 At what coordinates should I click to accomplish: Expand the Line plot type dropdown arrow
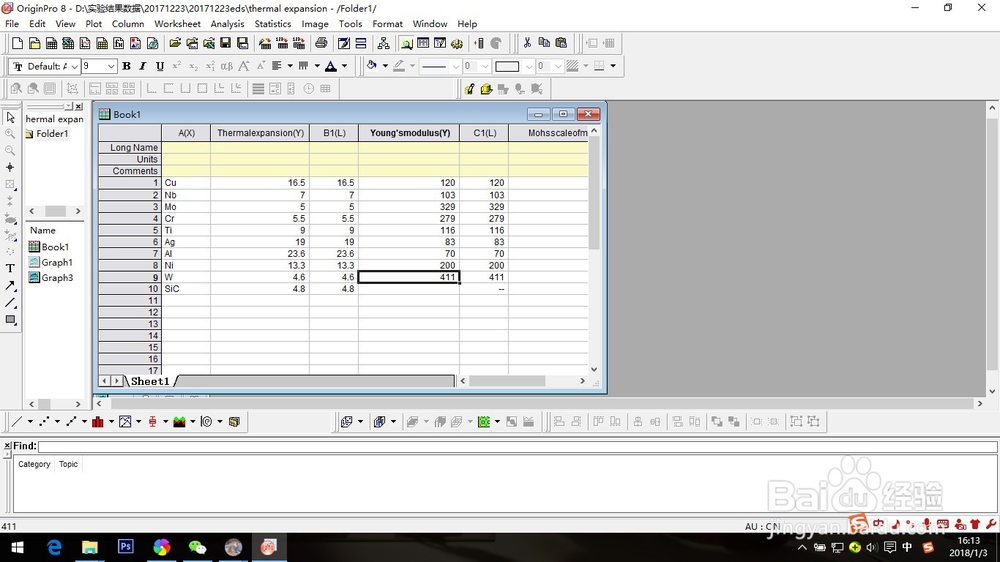30,422
